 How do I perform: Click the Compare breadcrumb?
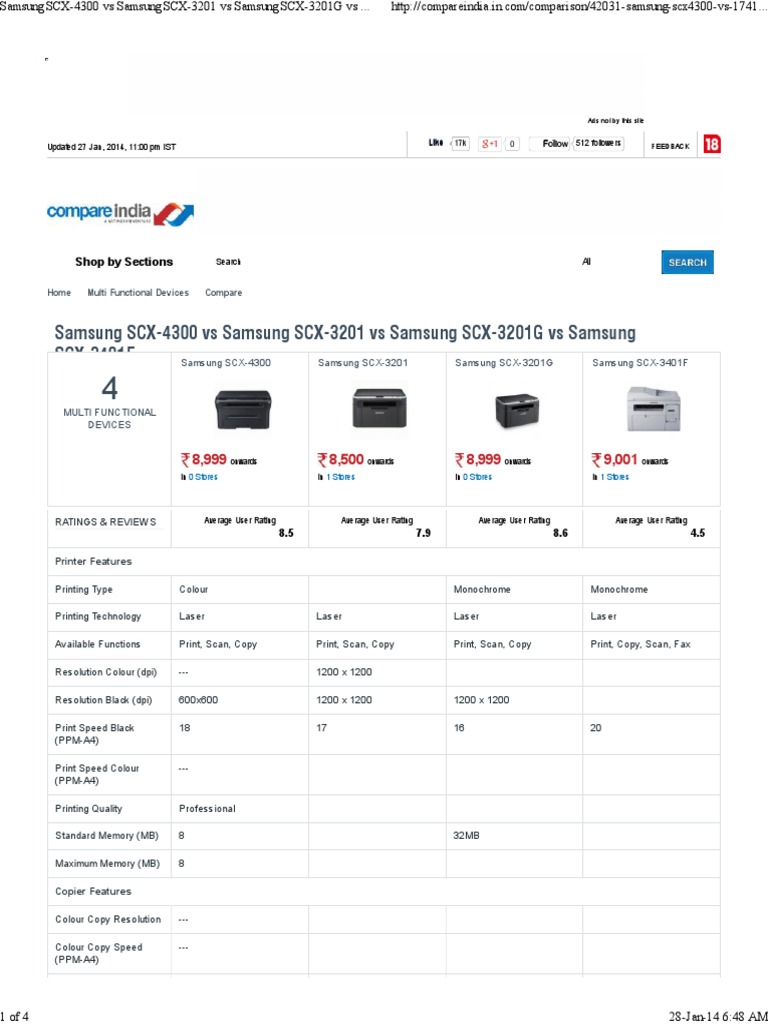coord(223,293)
